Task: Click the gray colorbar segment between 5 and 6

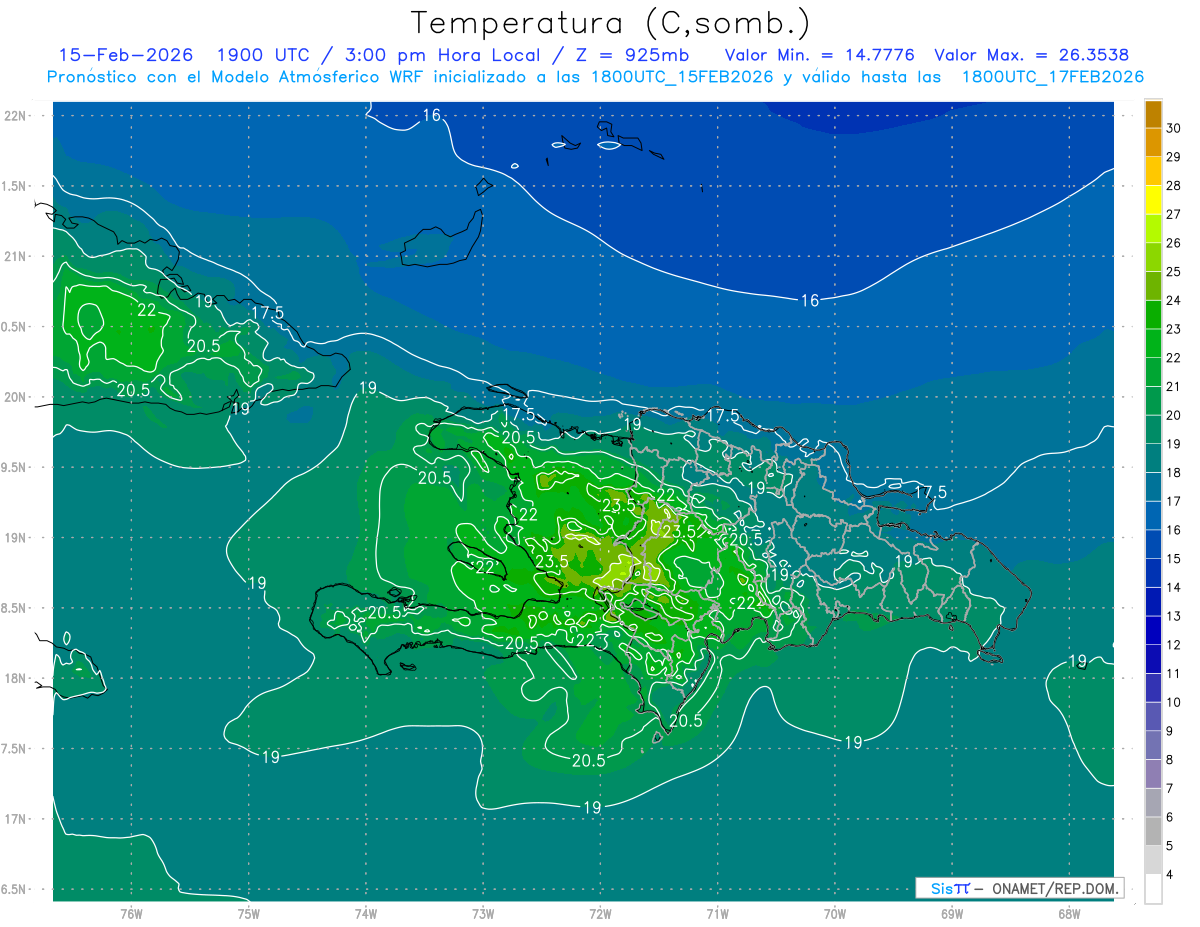Action: coord(1153,831)
